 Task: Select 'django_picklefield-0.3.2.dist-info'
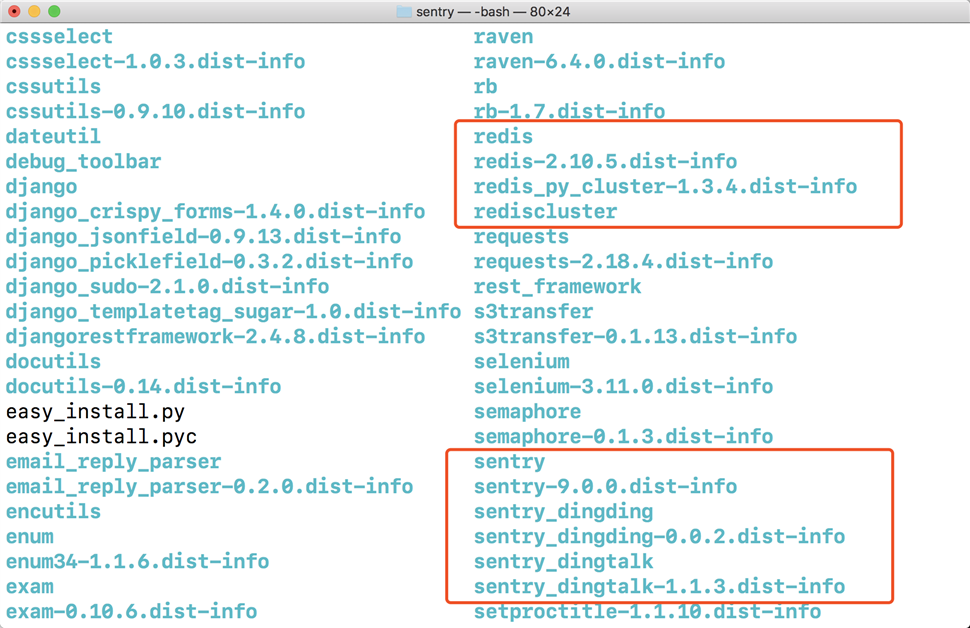pos(209,262)
